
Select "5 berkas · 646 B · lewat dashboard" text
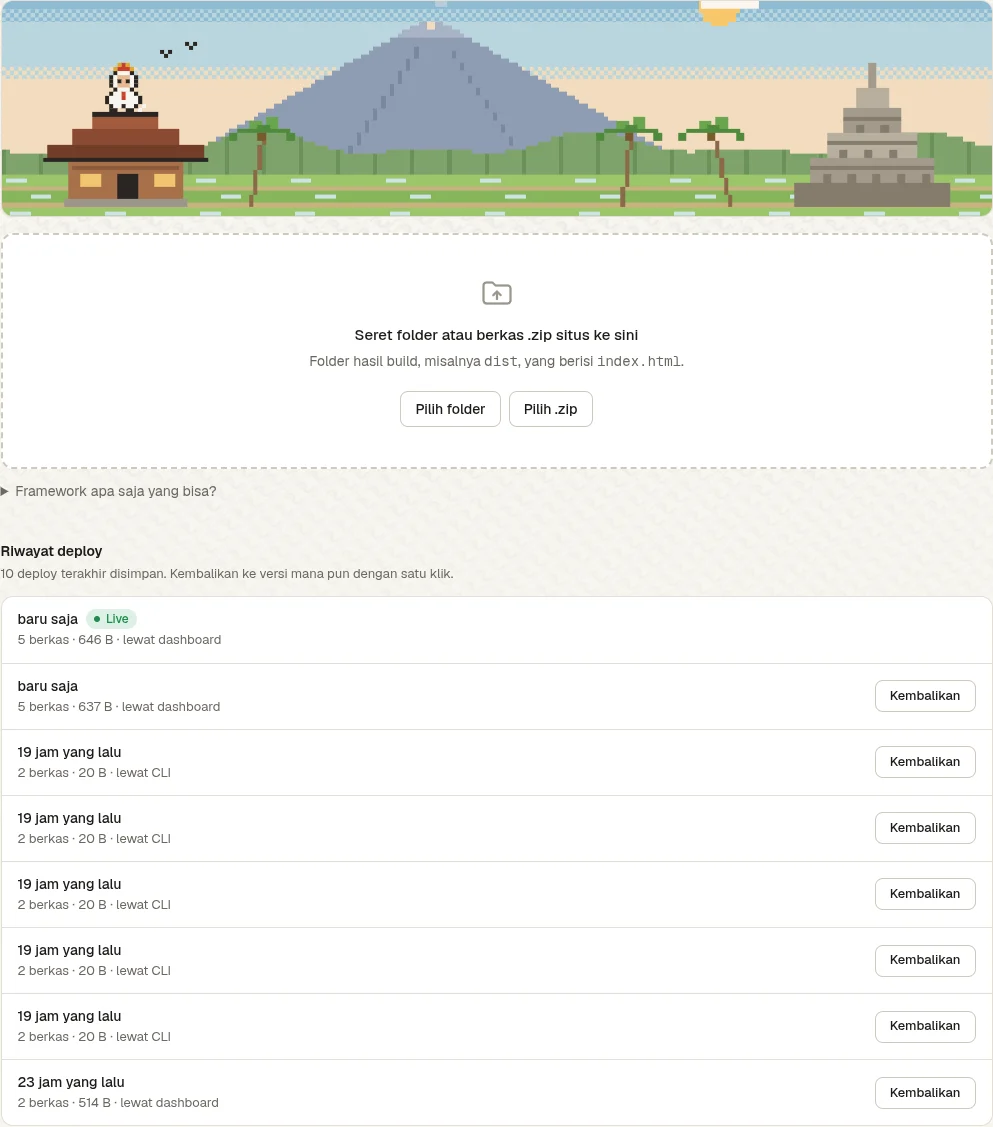pyautogui.click(x=119, y=640)
